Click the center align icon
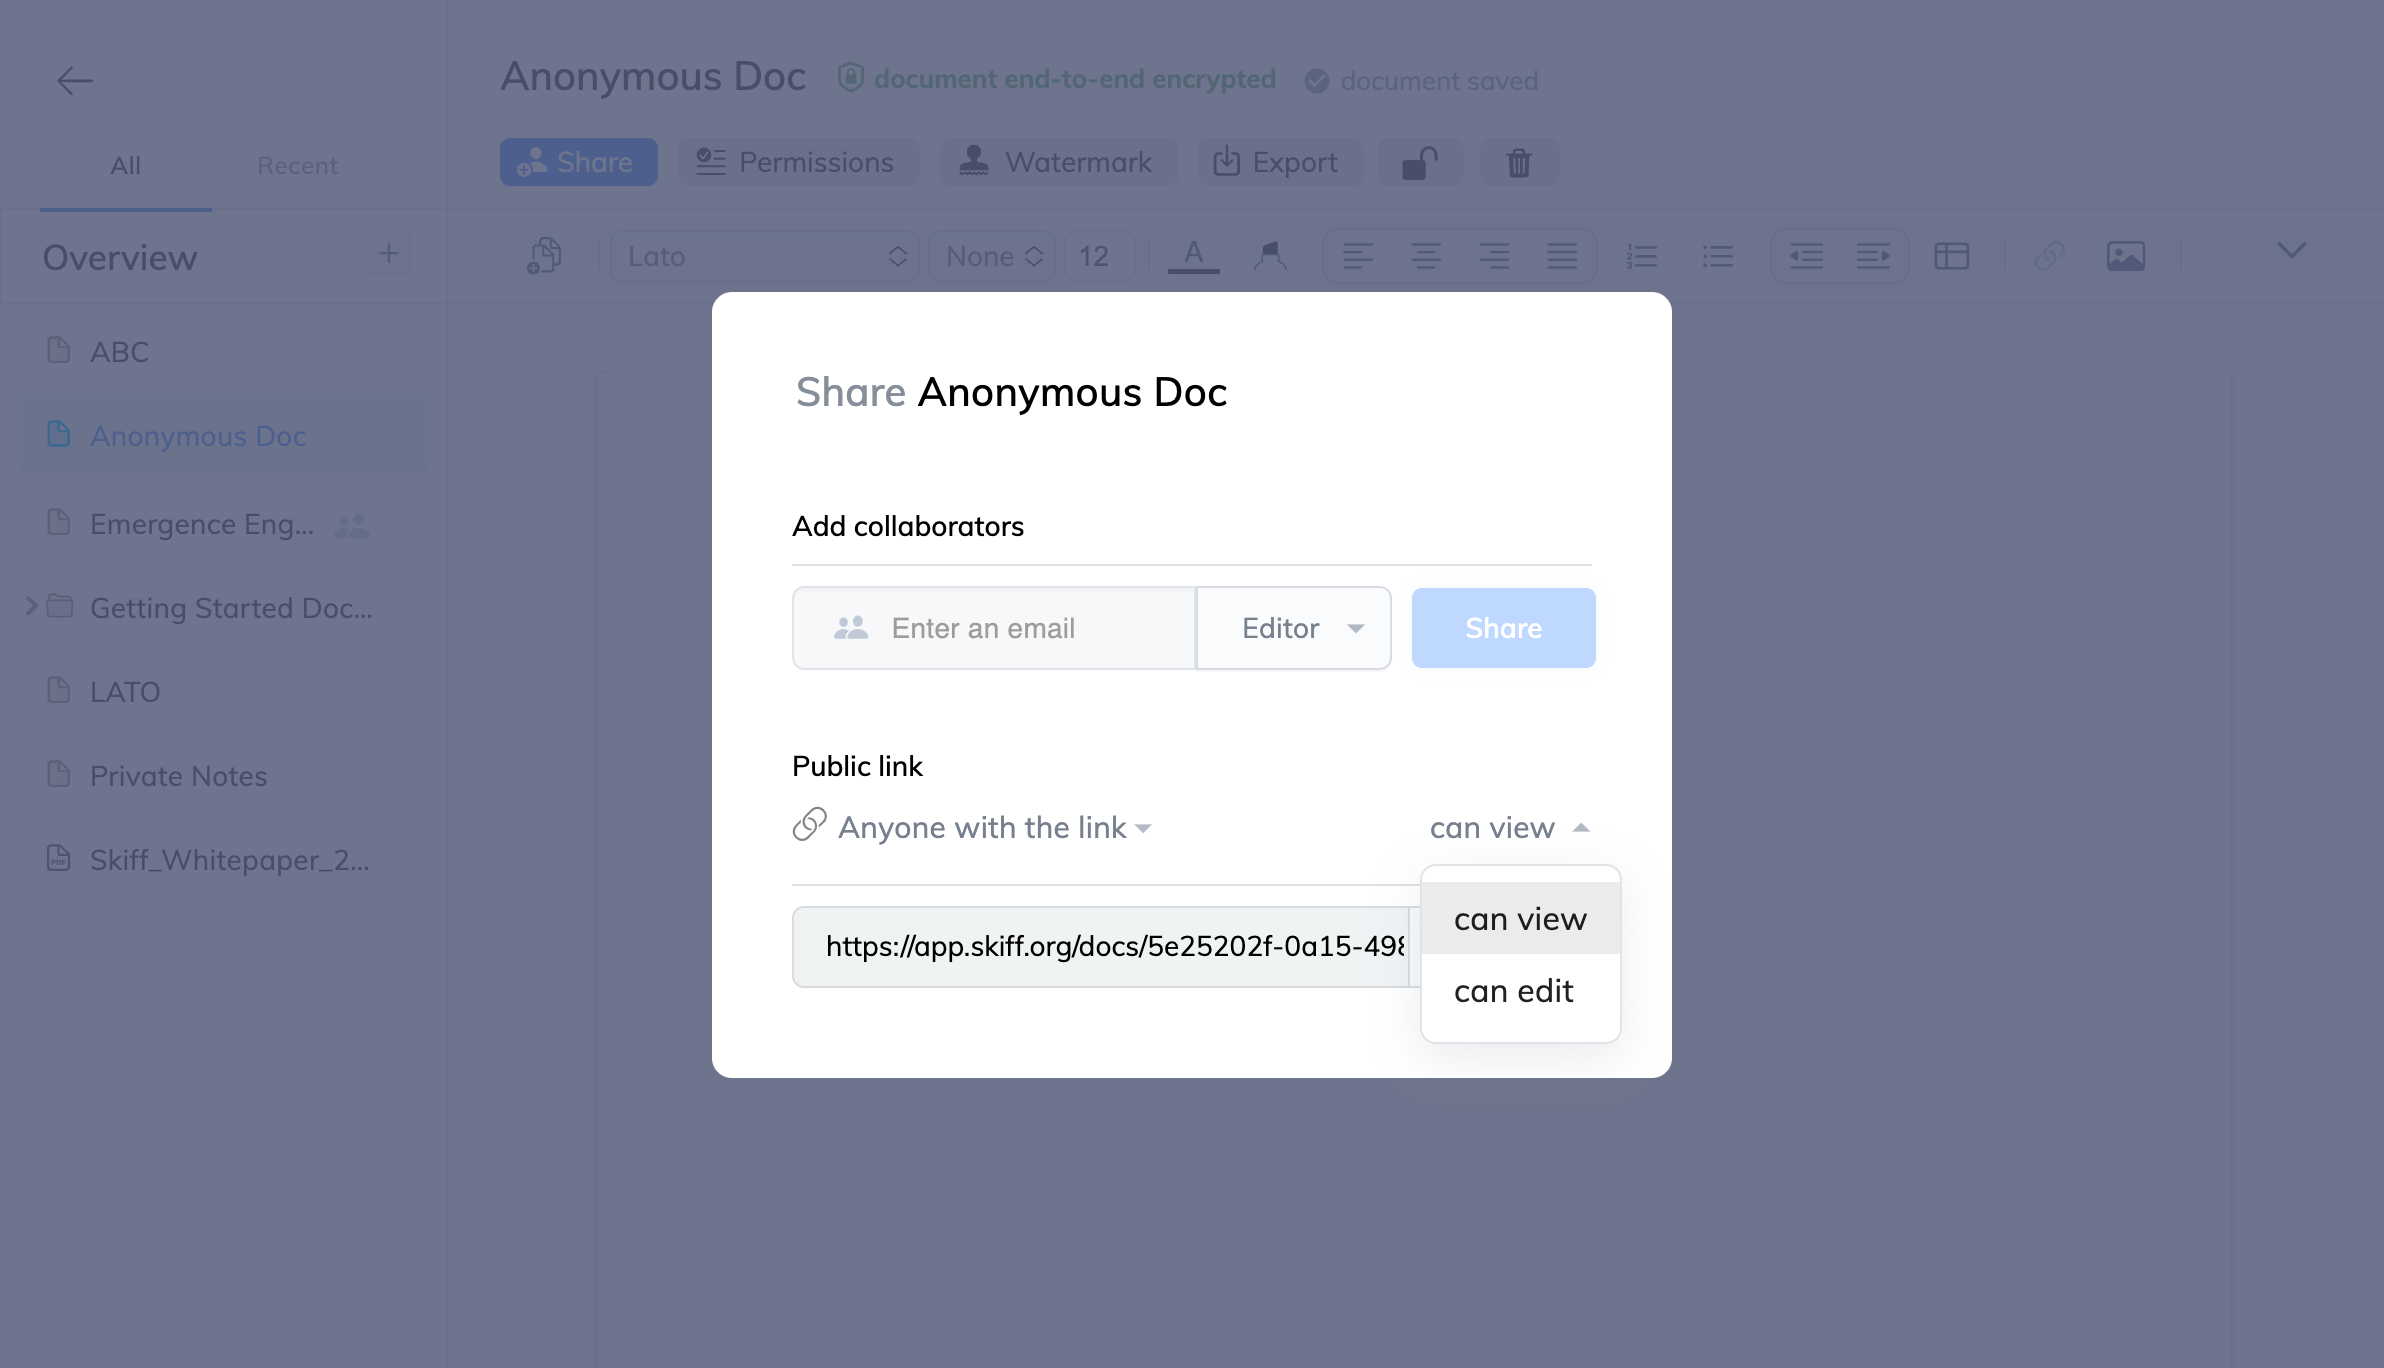Image resolution: width=2384 pixels, height=1368 pixels. [x=1425, y=256]
